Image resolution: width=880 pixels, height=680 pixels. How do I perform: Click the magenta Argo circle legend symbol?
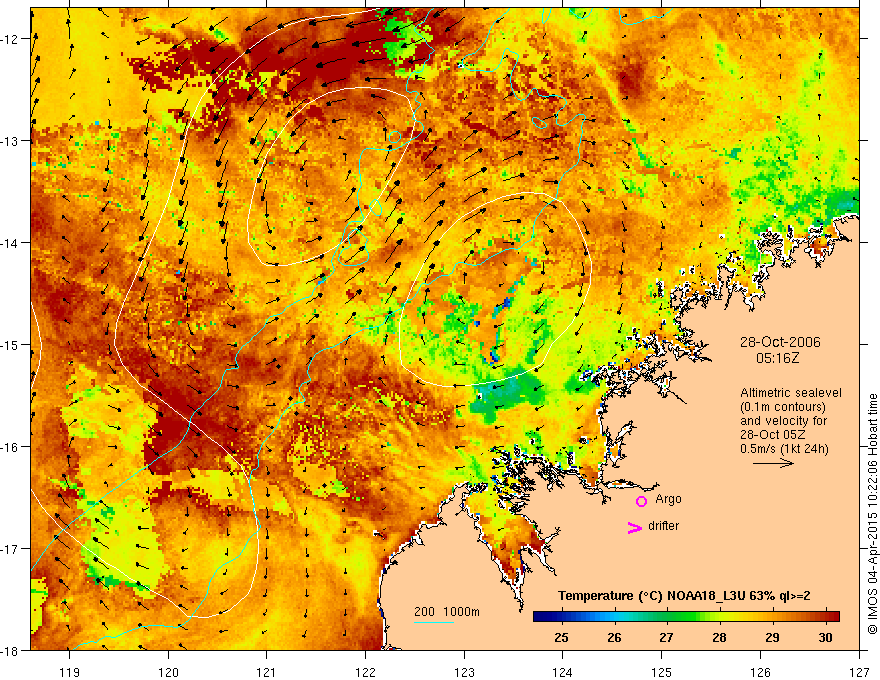coord(641,501)
